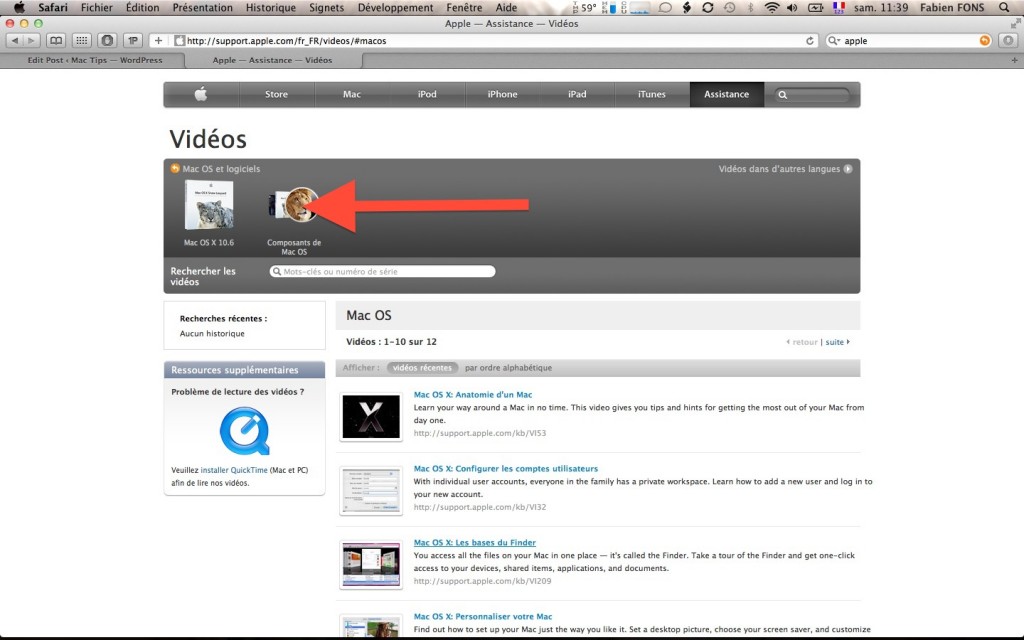Click the Apple site search field
This screenshot has width=1024, height=640.
click(x=812, y=95)
